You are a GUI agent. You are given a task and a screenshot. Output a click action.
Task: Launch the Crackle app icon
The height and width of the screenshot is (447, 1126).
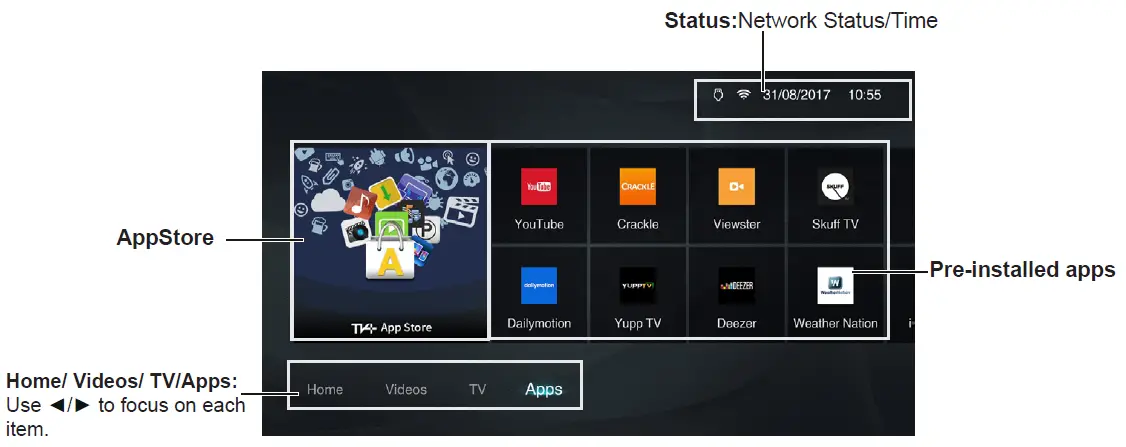638,186
